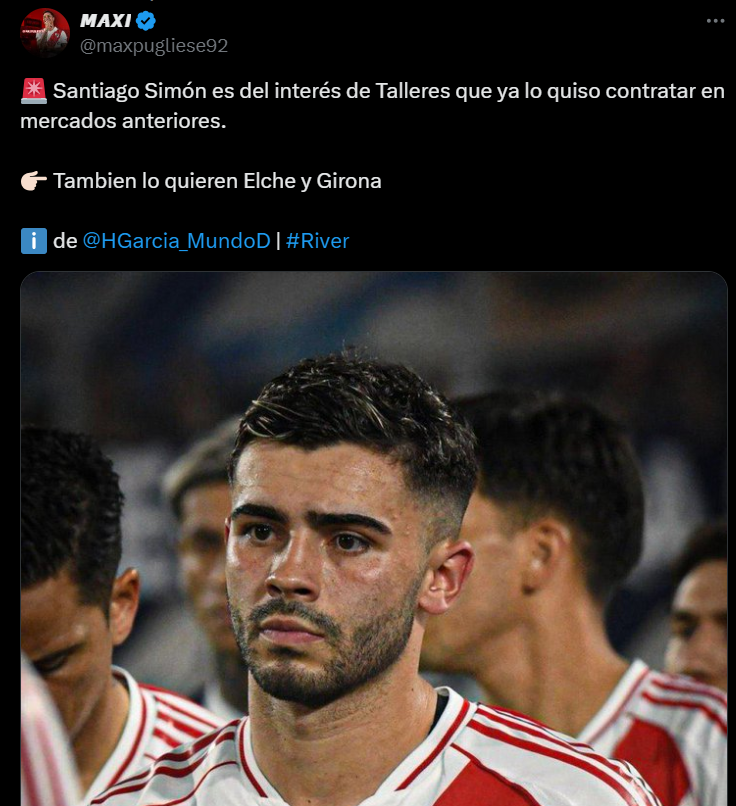
Task: Click the word 'Girona' in the tweet
Action: pos(348,181)
